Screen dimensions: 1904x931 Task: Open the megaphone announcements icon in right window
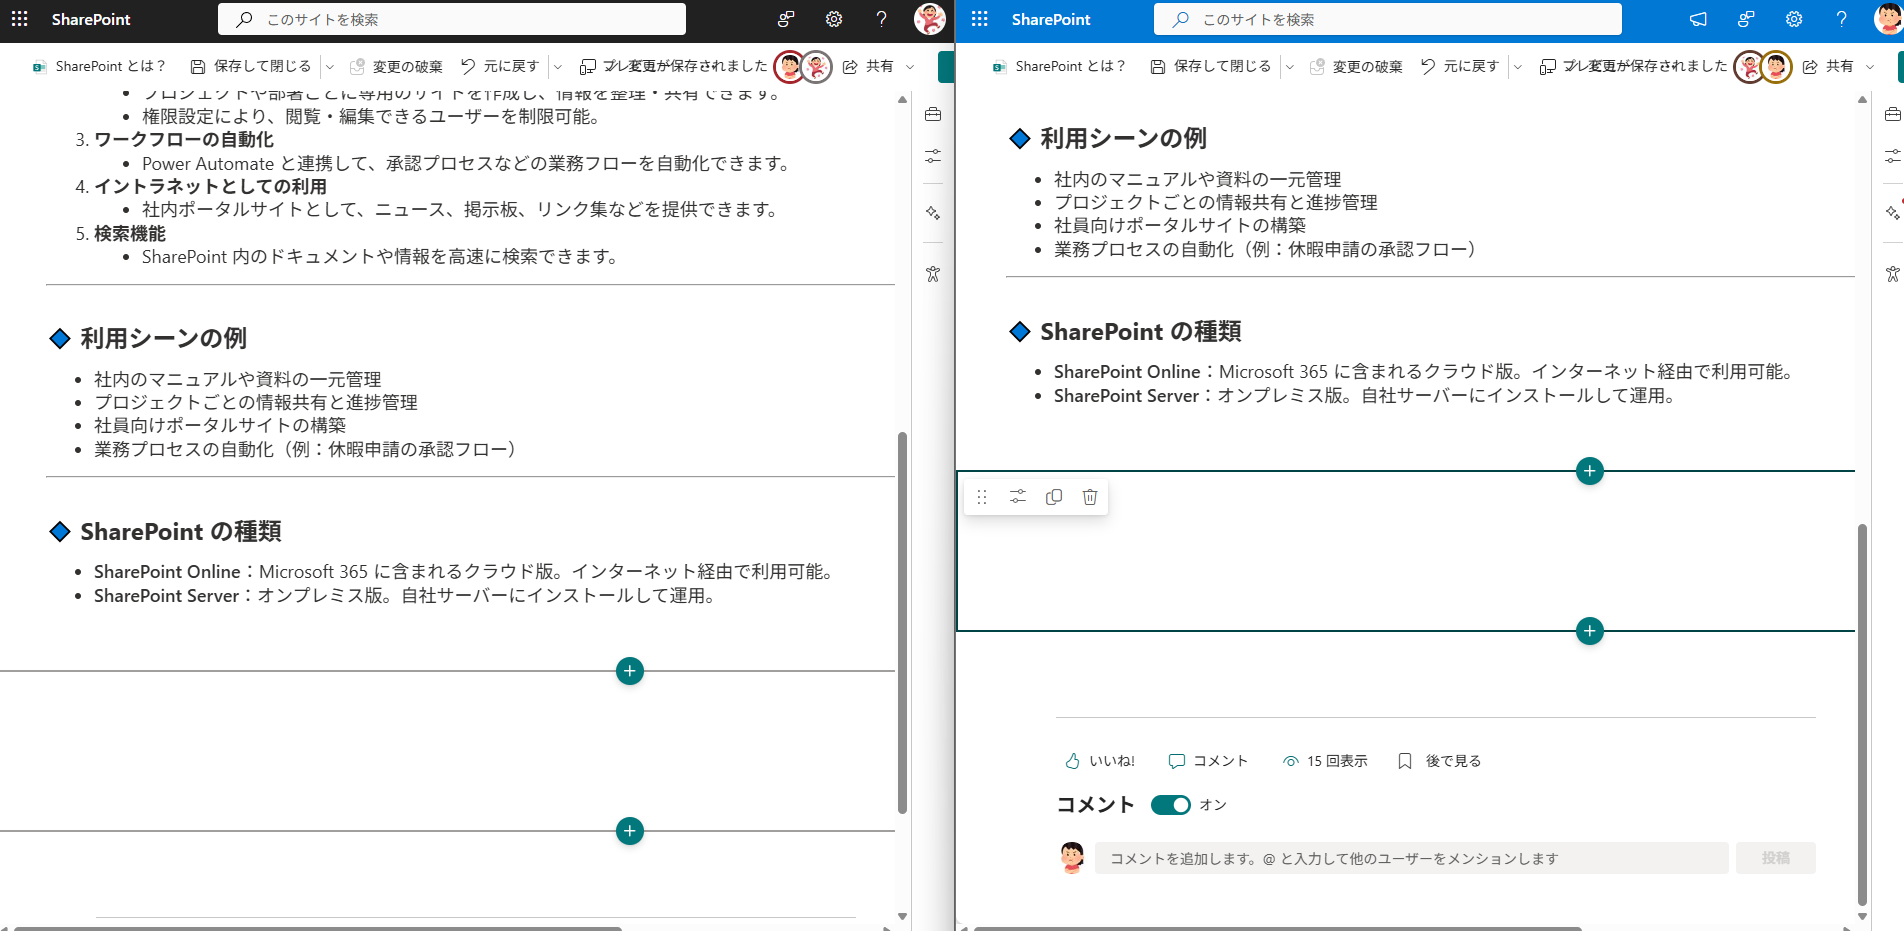coord(1698,19)
